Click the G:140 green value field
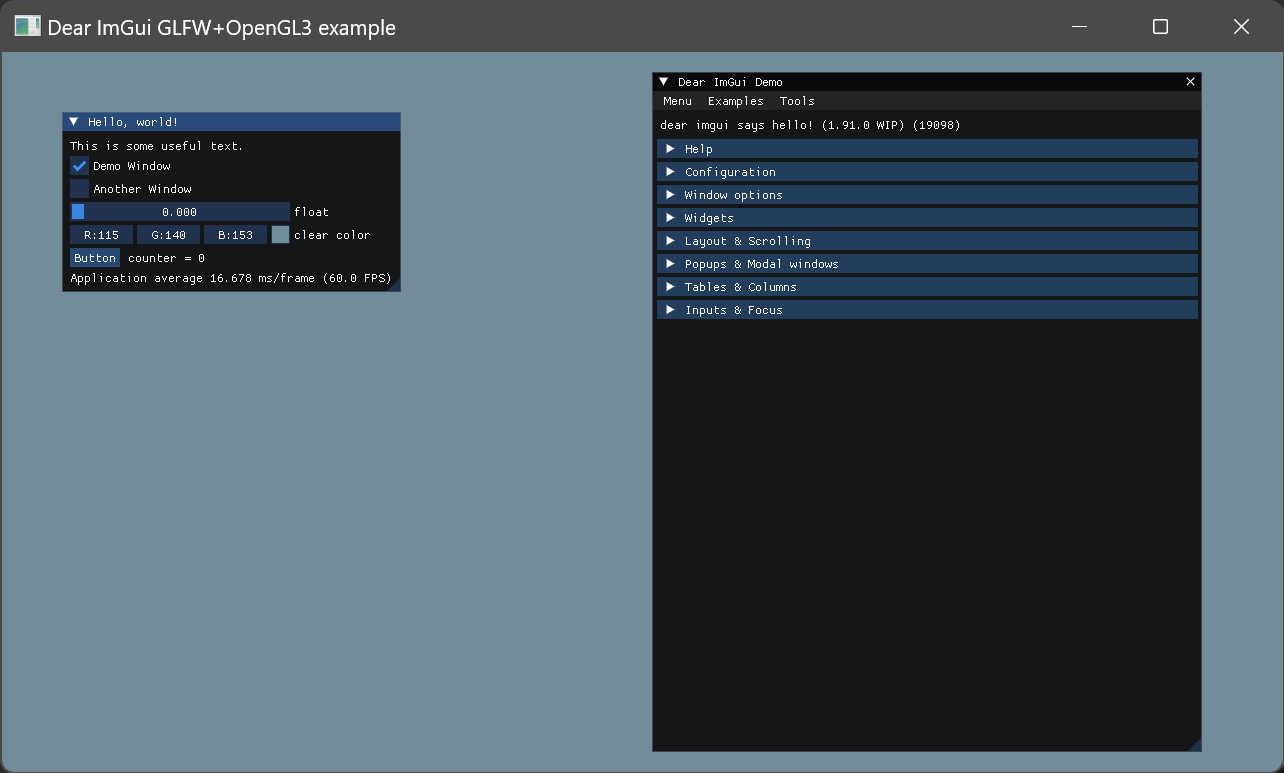Viewport: 1284px width, 773px height. click(168, 235)
